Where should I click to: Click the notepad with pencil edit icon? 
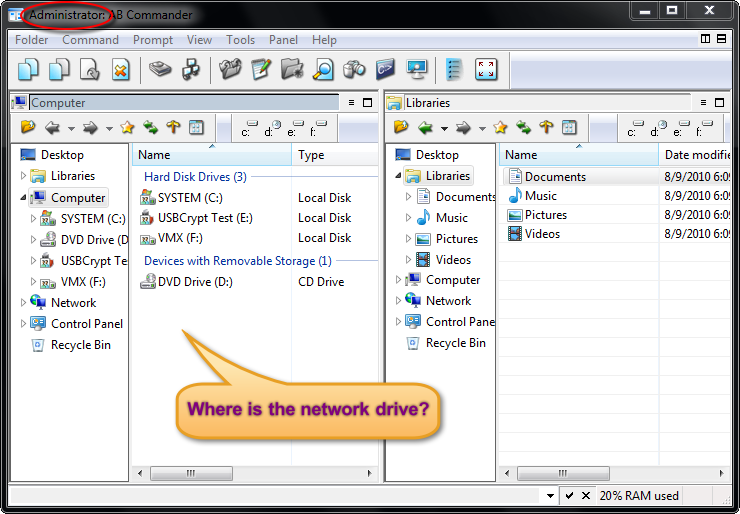pos(261,70)
